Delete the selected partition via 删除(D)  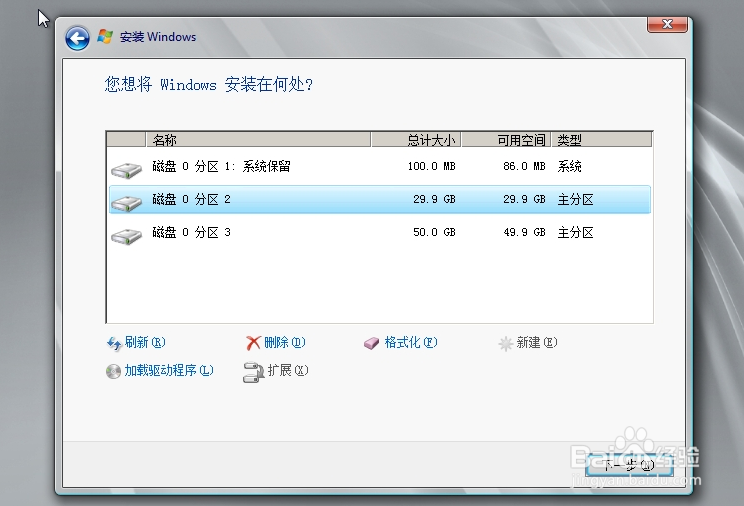285,342
